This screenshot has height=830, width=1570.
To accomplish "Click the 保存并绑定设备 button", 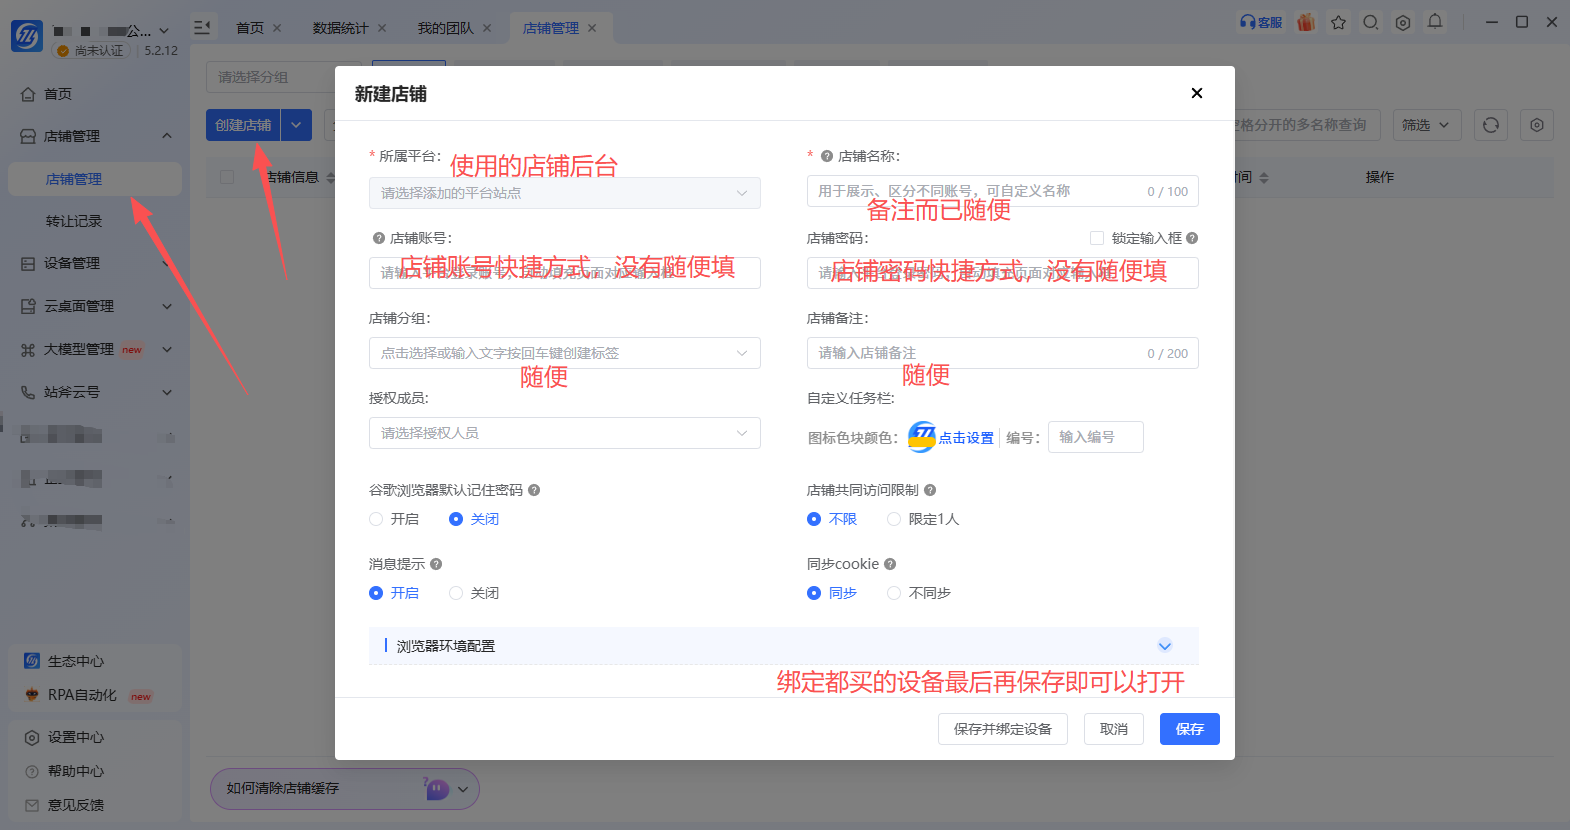I will (x=1003, y=729).
